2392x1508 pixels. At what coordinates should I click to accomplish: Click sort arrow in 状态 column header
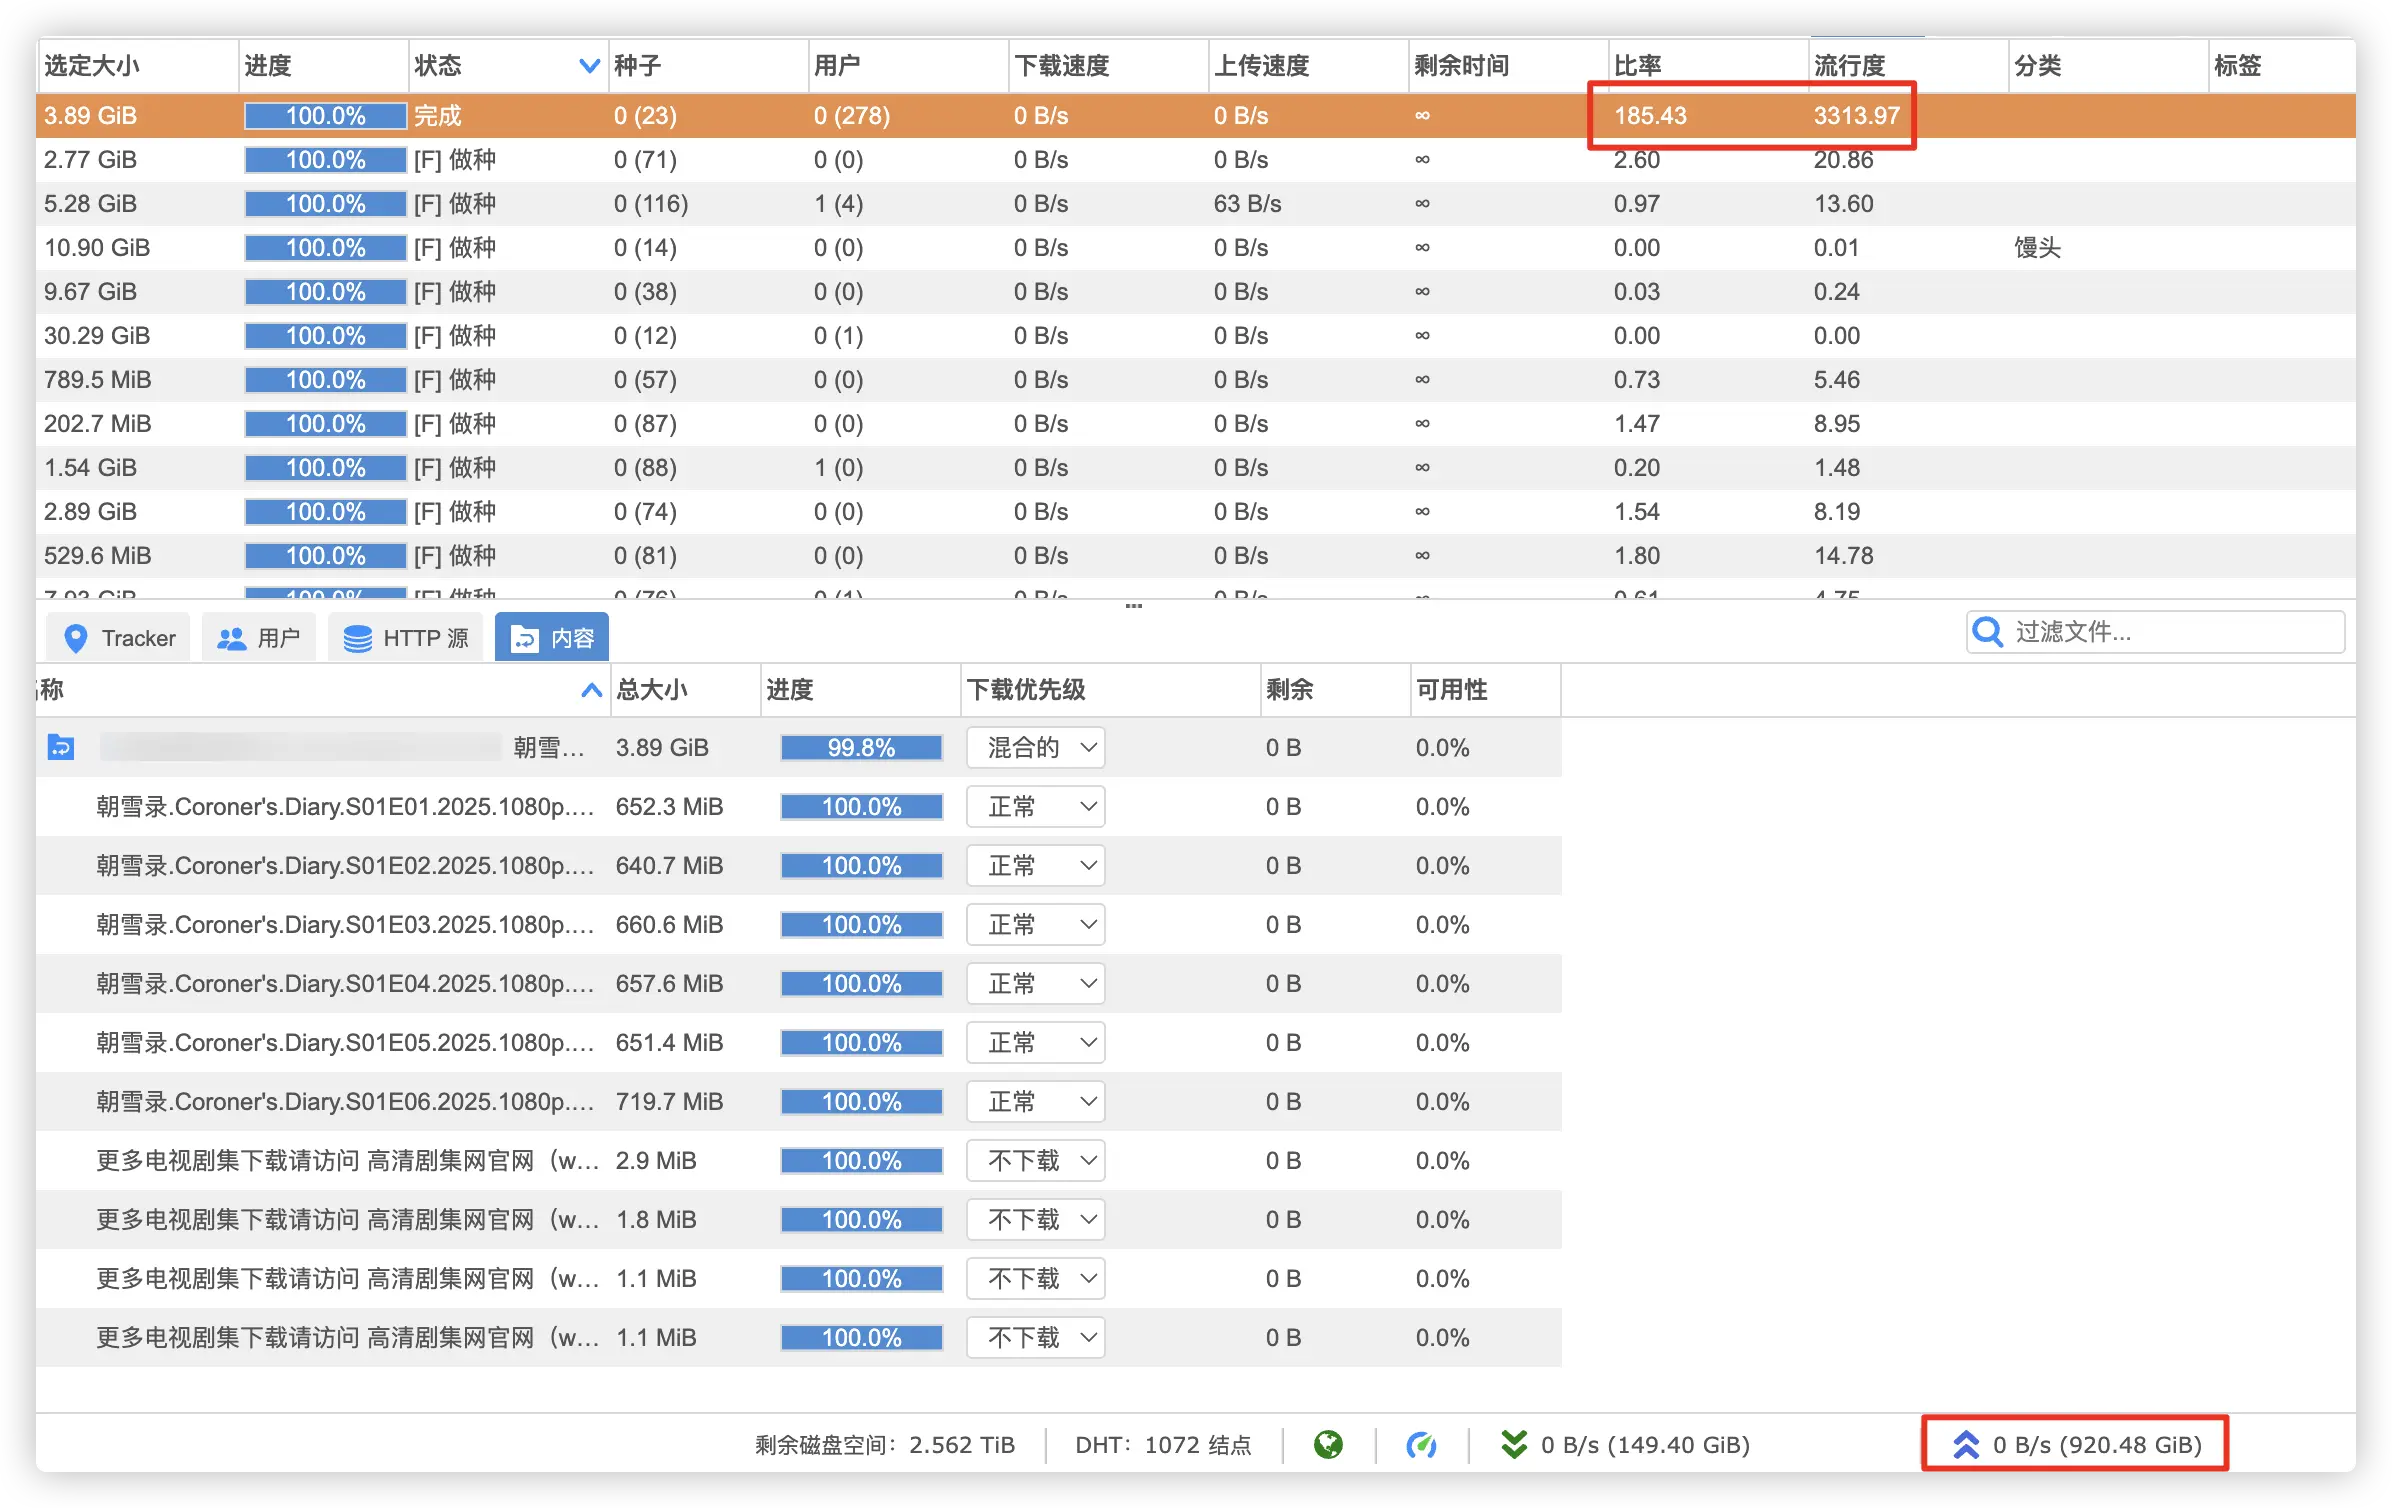(x=589, y=66)
